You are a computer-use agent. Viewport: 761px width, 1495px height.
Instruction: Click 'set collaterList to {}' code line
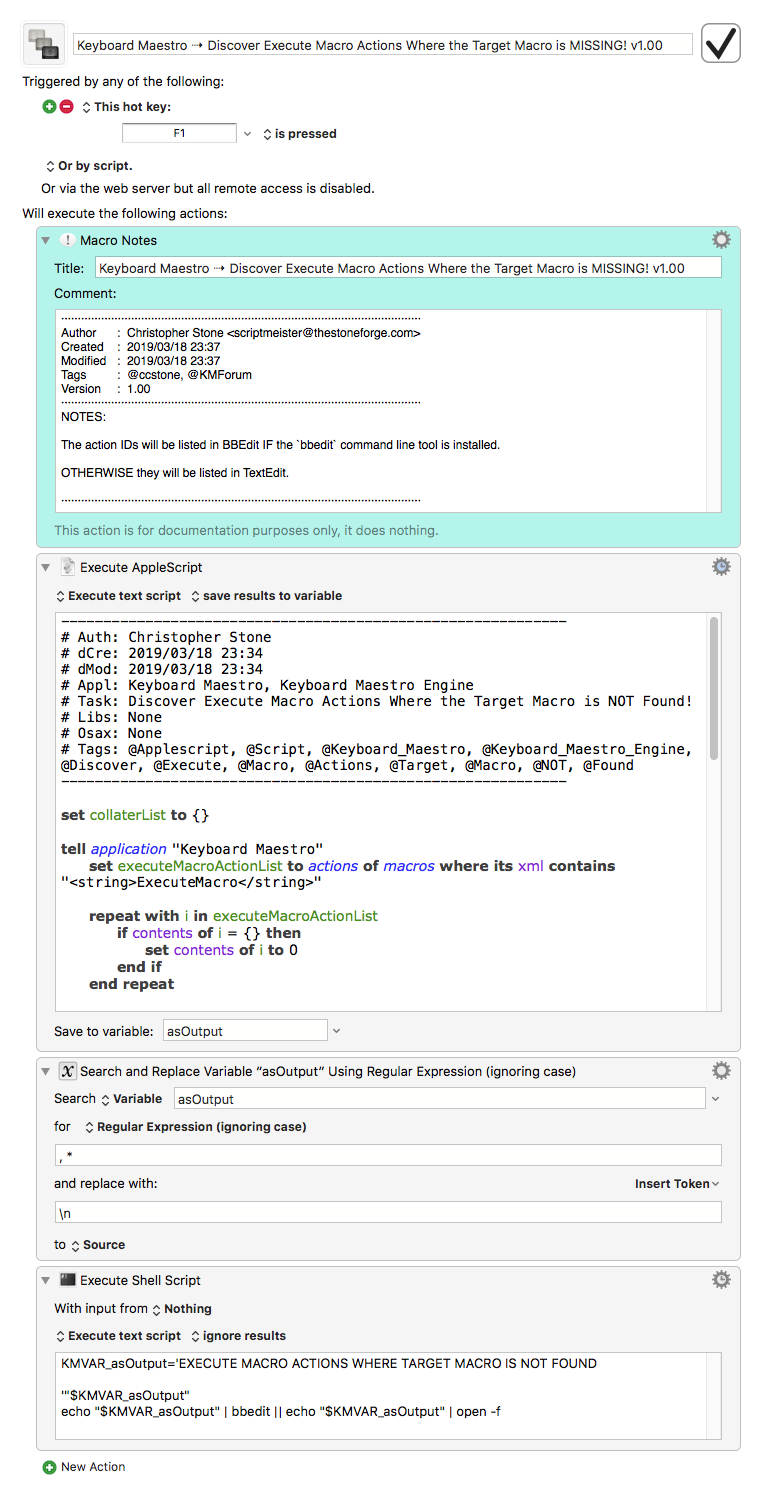click(x=135, y=815)
